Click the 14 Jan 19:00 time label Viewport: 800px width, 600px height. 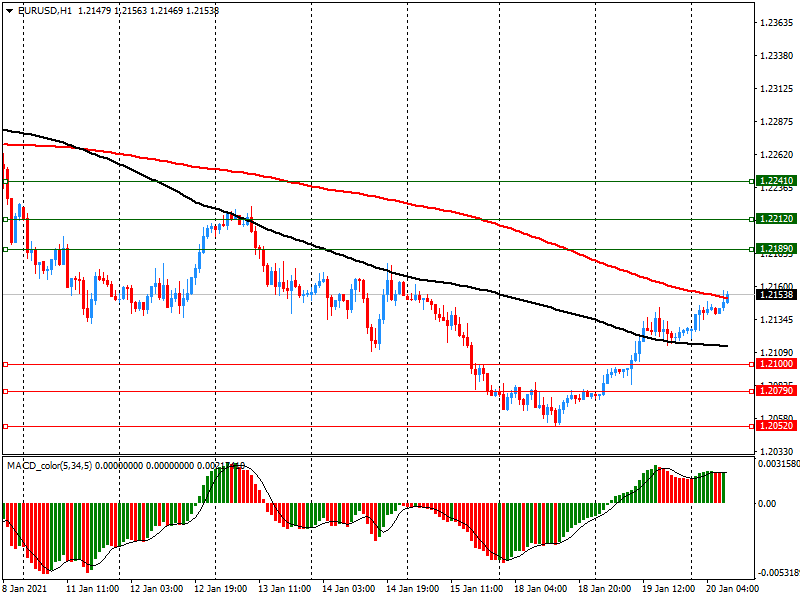(x=413, y=588)
